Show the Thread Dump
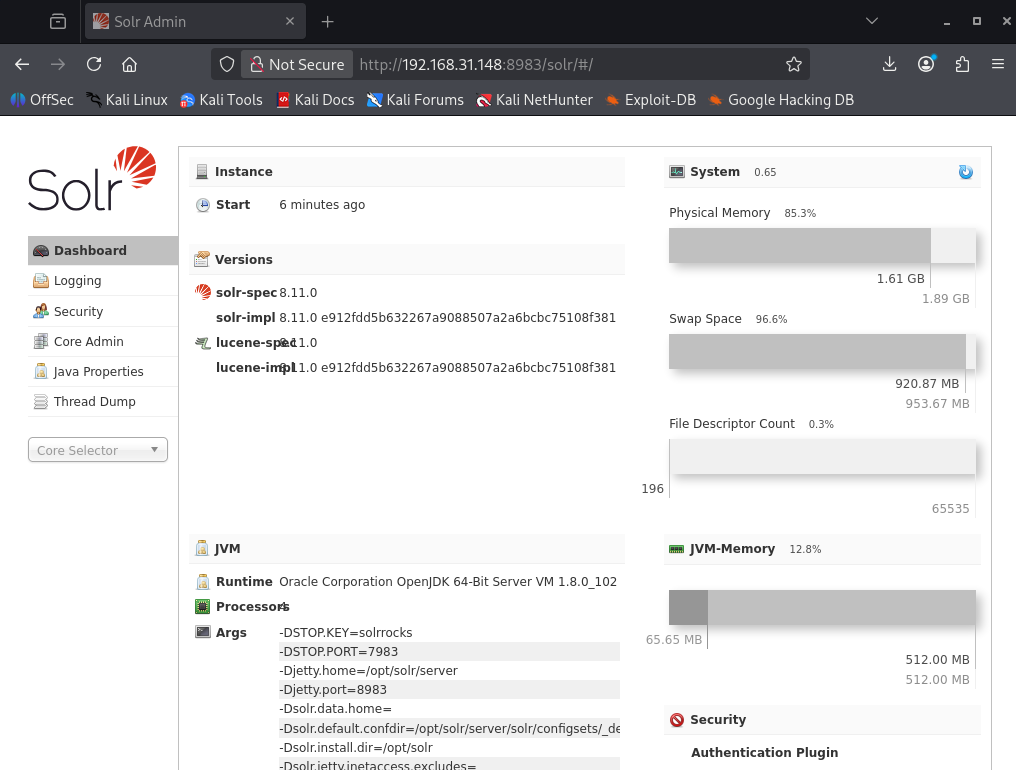Viewport: 1016px width, 770px height. pyautogui.click(x=94, y=401)
